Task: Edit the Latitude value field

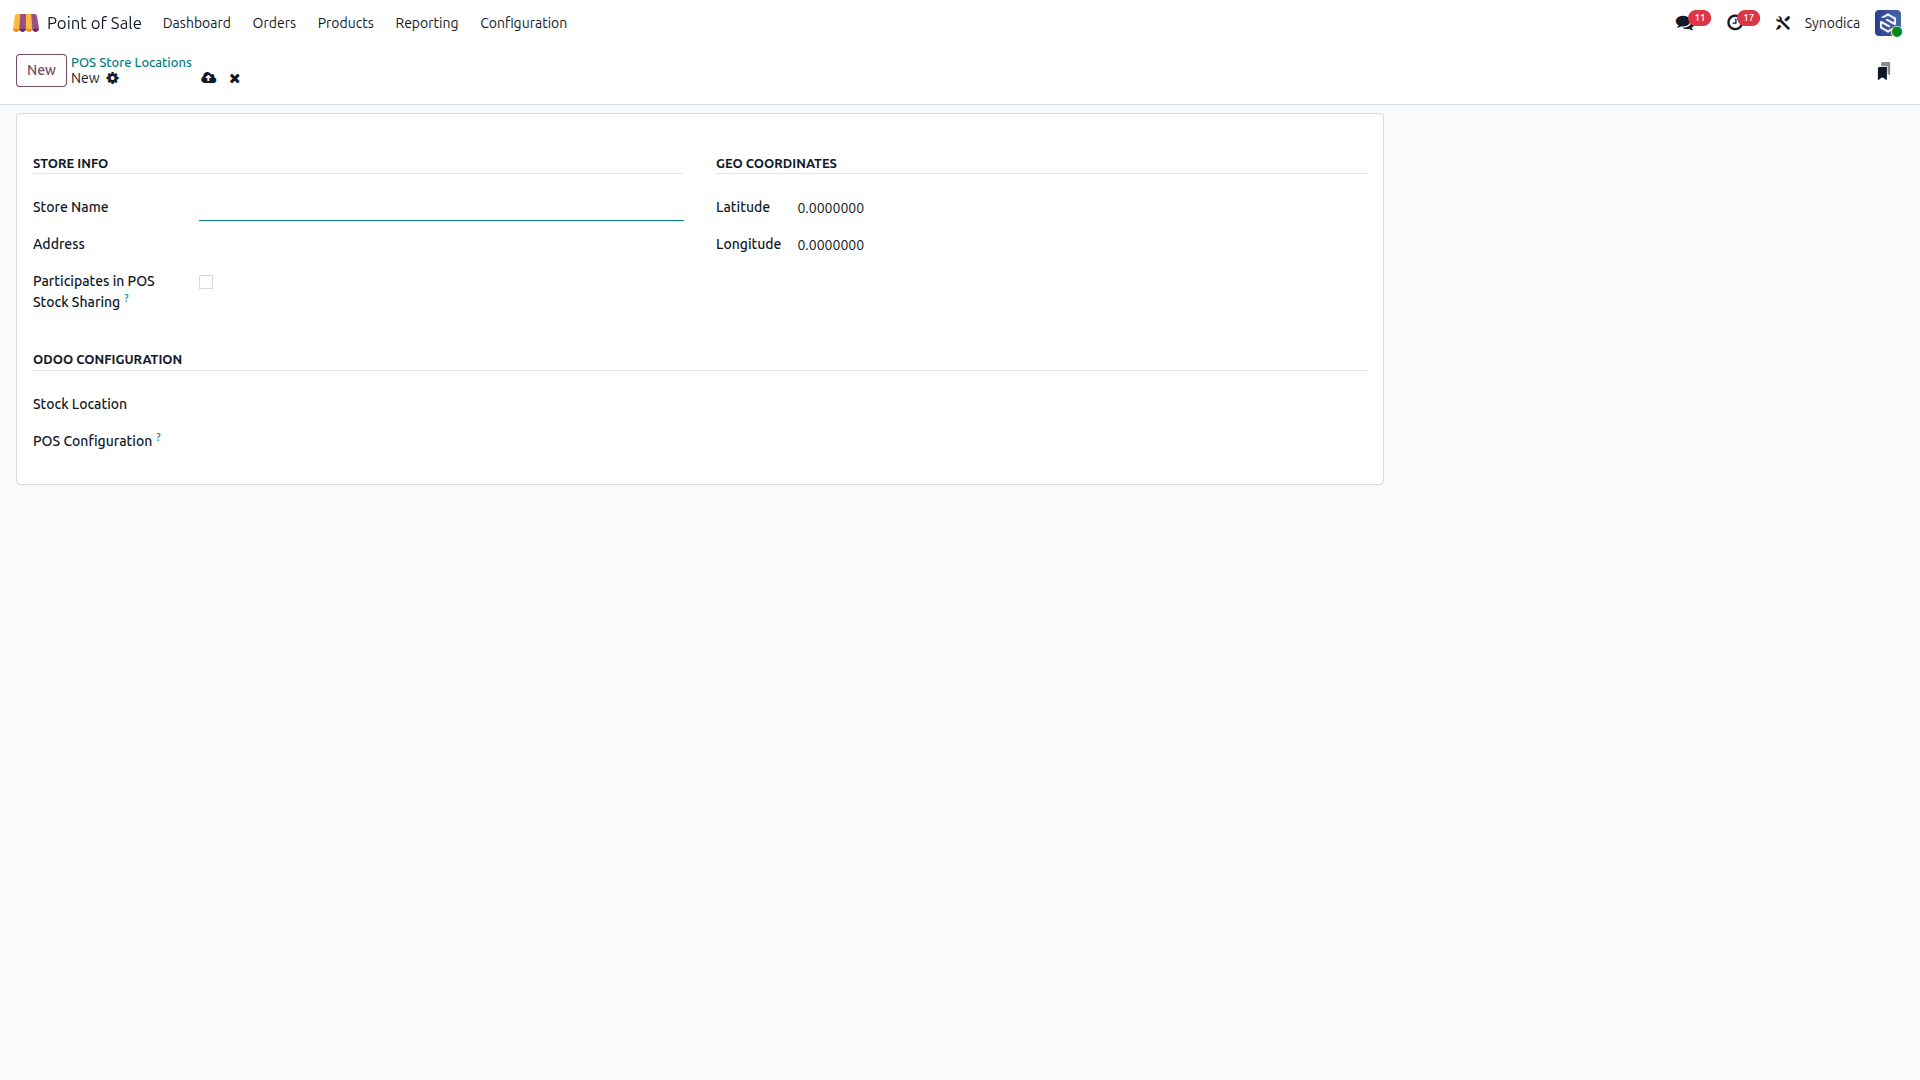Action: click(1082, 208)
